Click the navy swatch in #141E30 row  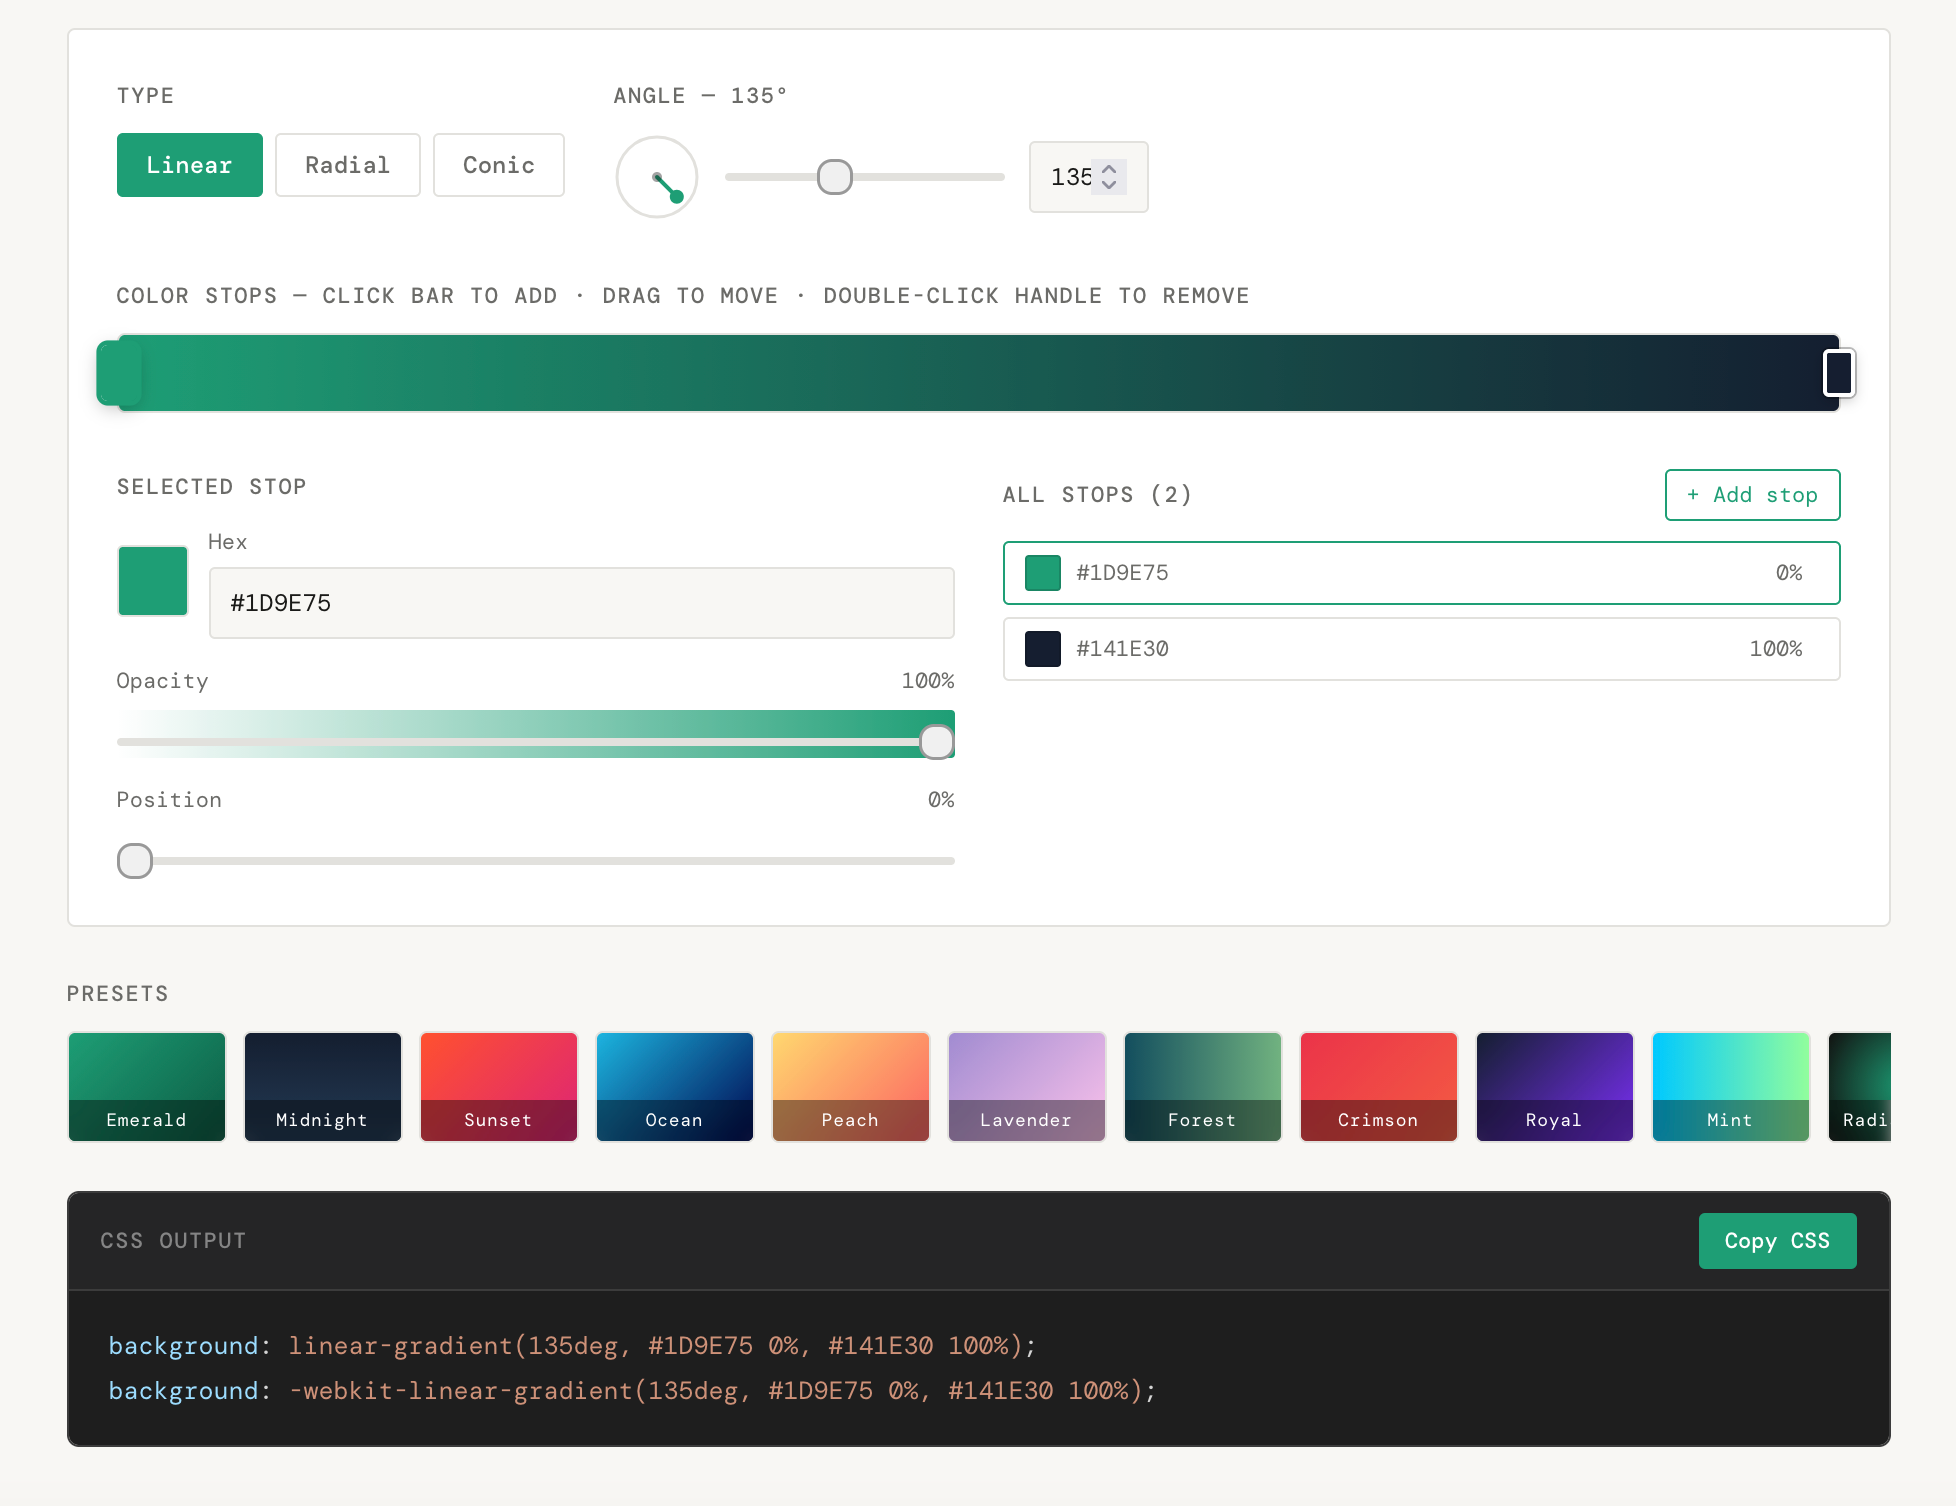click(x=1043, y=649)
